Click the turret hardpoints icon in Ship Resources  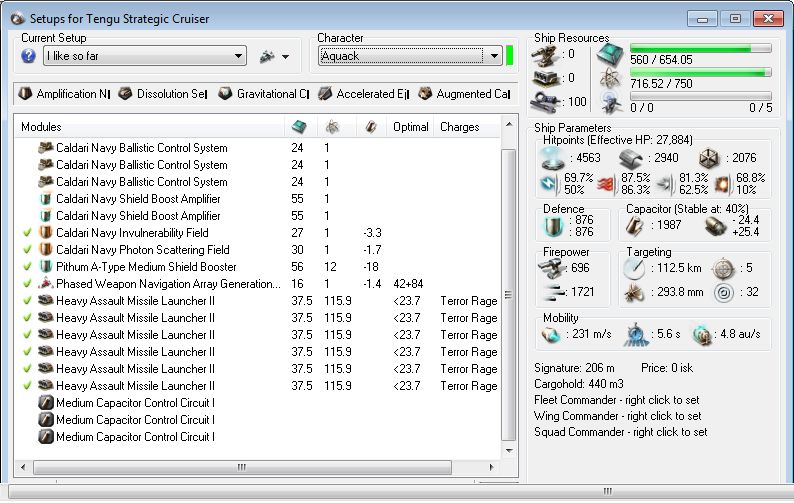click(545, 55)
